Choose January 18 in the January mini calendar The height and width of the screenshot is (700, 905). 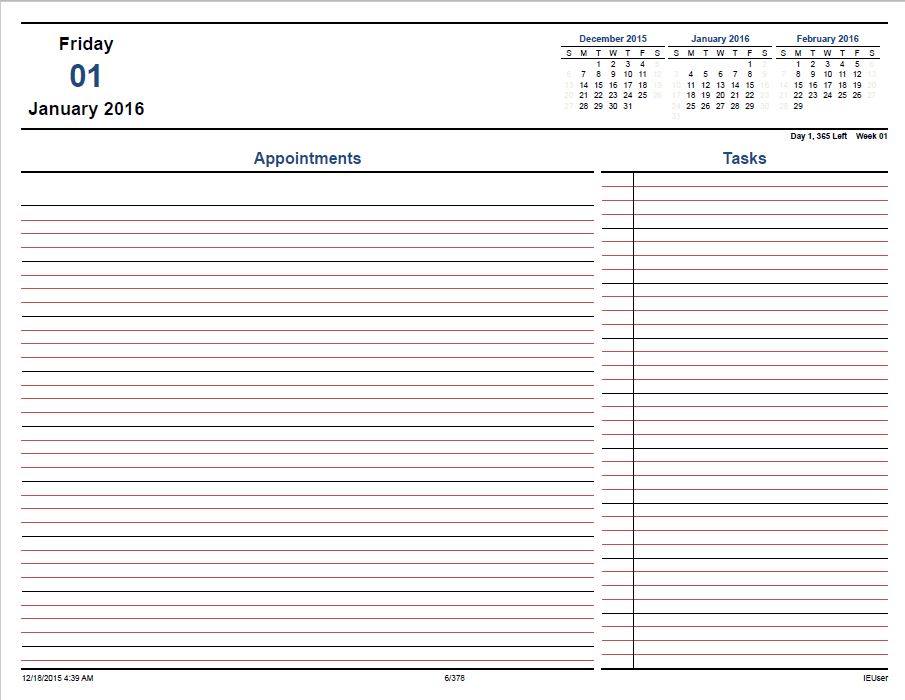[x=690, y=95]
